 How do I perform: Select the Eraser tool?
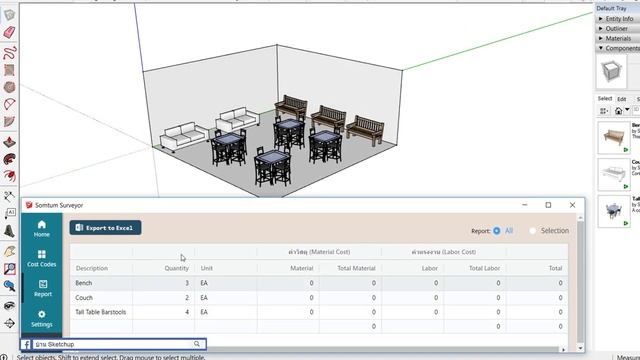click(x=9, y=32)
